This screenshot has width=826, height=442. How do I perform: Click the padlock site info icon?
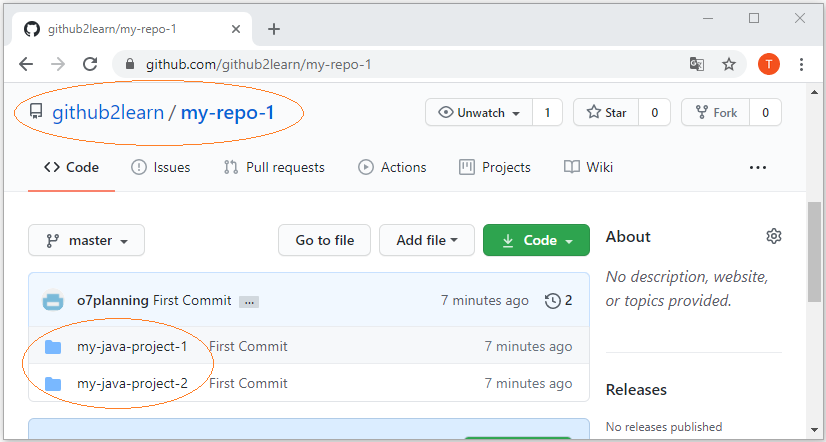129,64
